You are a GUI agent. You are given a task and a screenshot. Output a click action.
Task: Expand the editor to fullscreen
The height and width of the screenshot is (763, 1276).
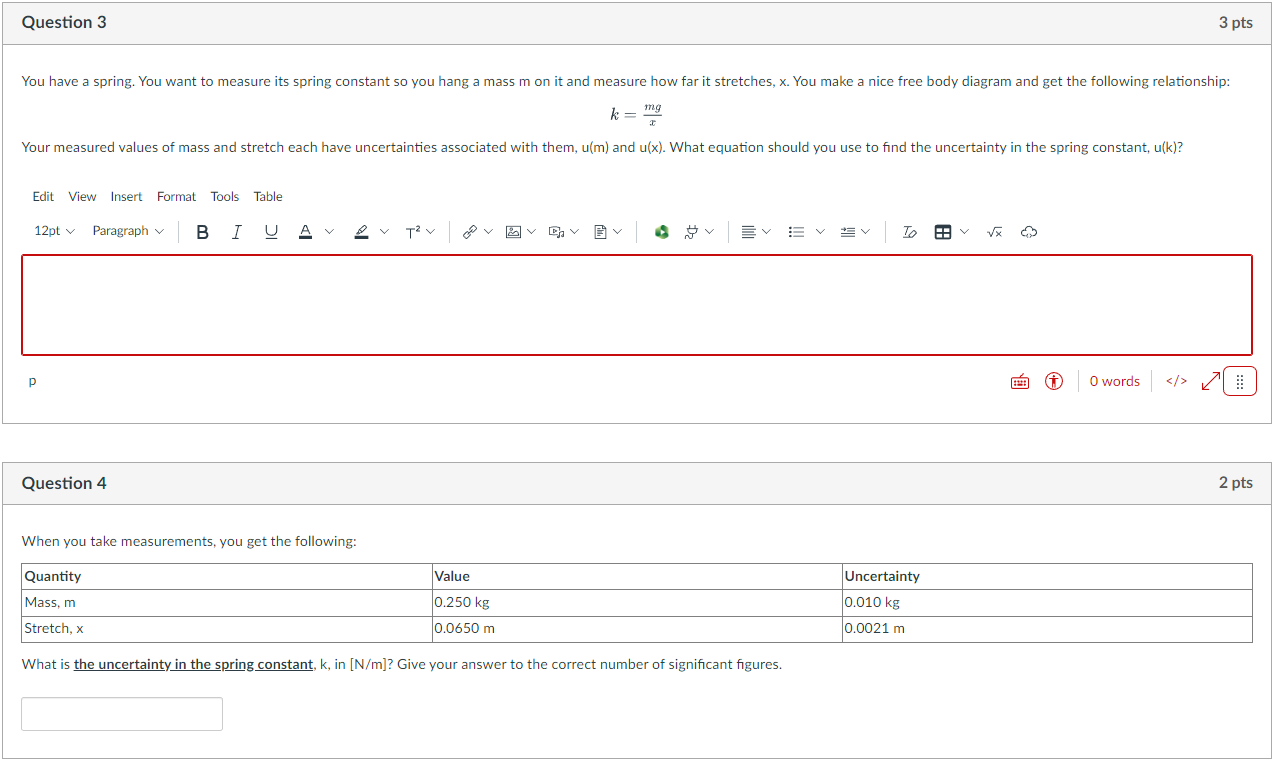[1210, 381]
